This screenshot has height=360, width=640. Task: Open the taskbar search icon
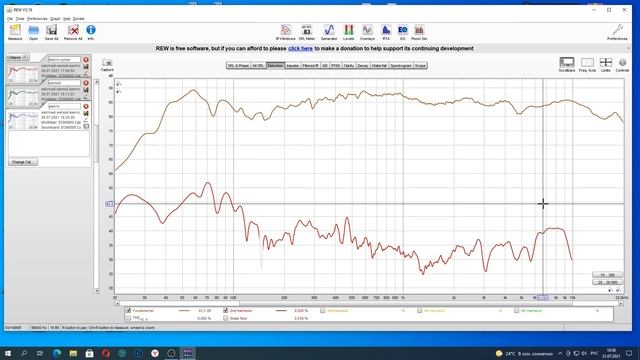[x=24, y=353]
